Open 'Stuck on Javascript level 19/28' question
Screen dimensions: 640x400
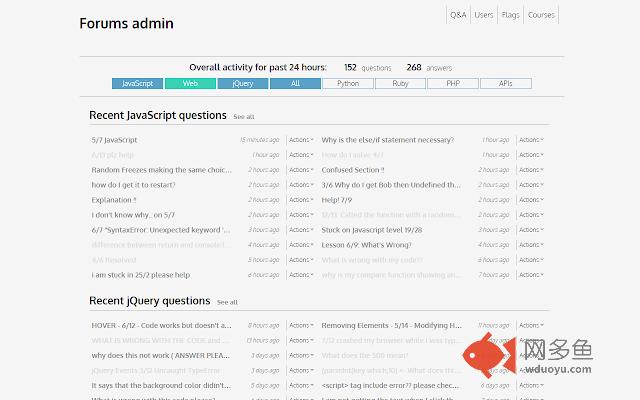[372, 230]
